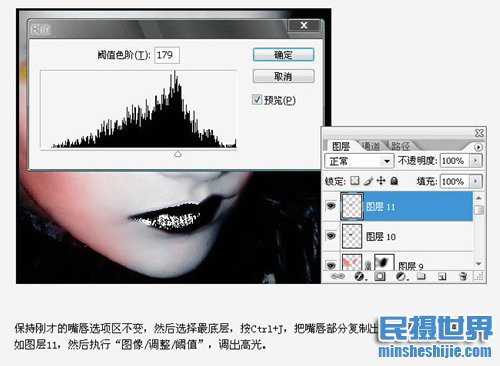Click the threshold slider triangle under histogram
The width and height of the screenshot is (500, 366).
tap(178, 154)
